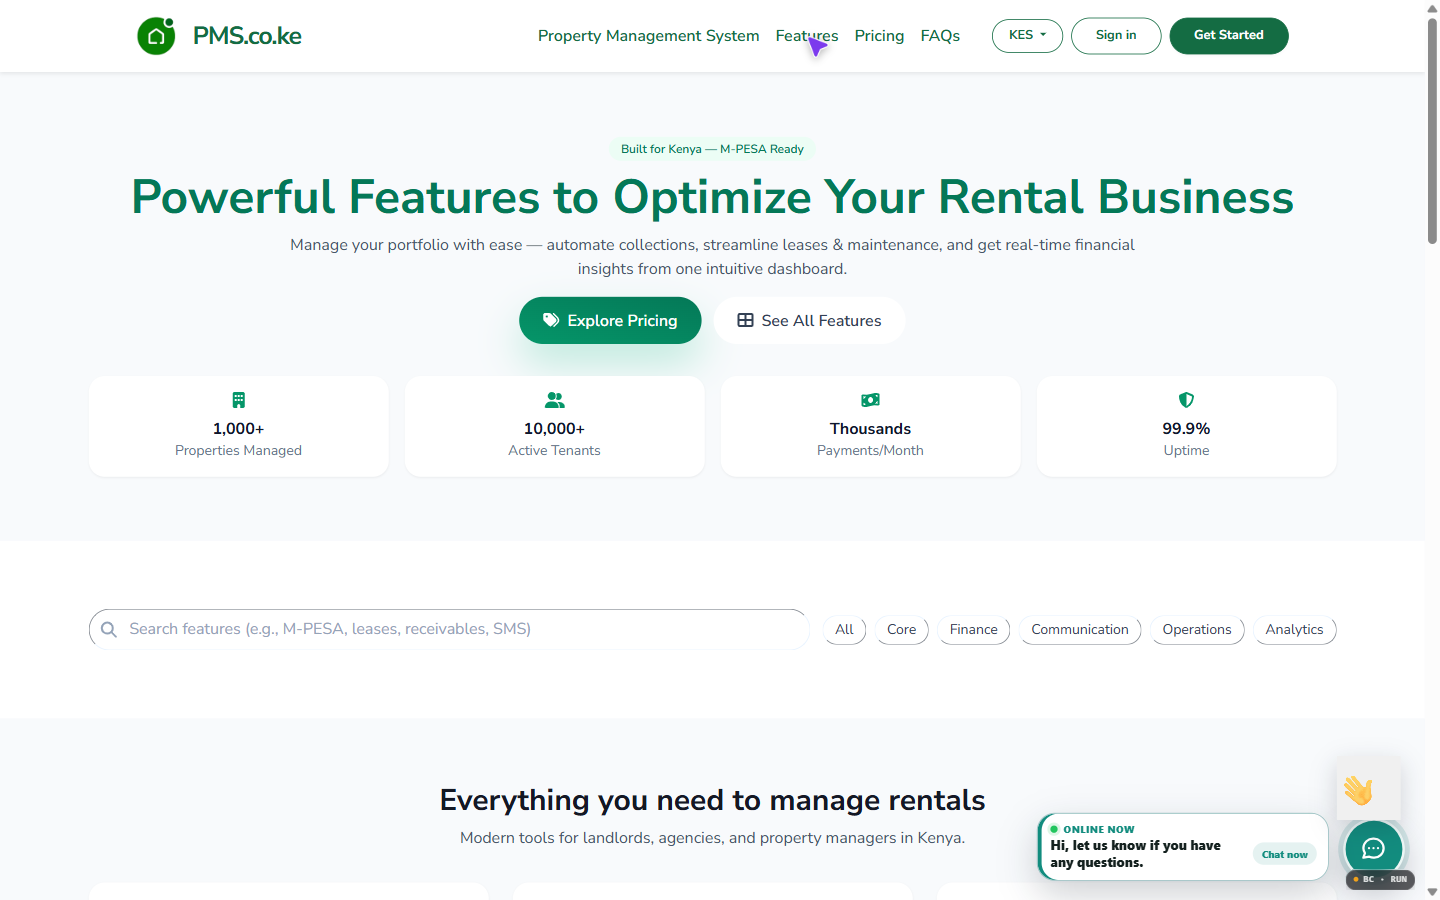The height and width of the screenshot is (900, 1440).
Task: Click the Explore Pricing button
Action: point(610,320)
